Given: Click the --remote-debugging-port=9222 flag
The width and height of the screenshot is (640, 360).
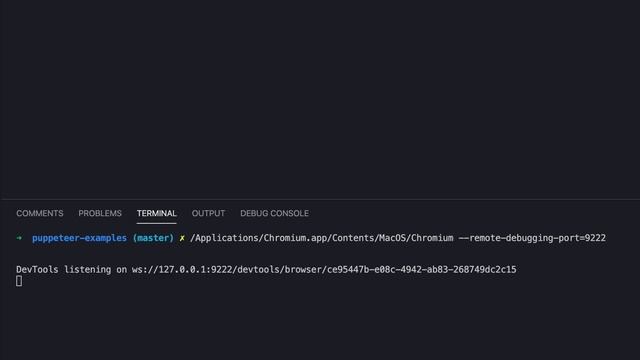Looking at the screenshot, I should (x=532, y=238).
